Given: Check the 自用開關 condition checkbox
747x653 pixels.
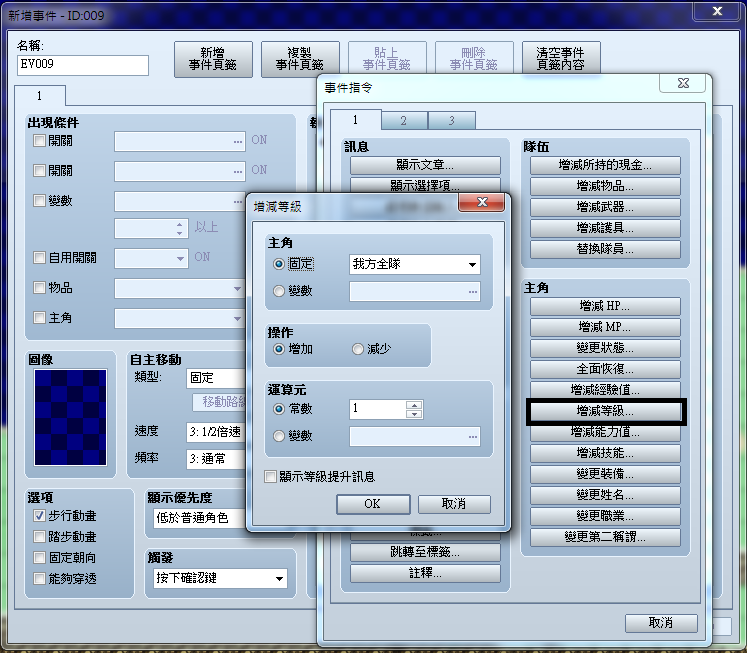Looking at the screenshot, I should point(39,258).
